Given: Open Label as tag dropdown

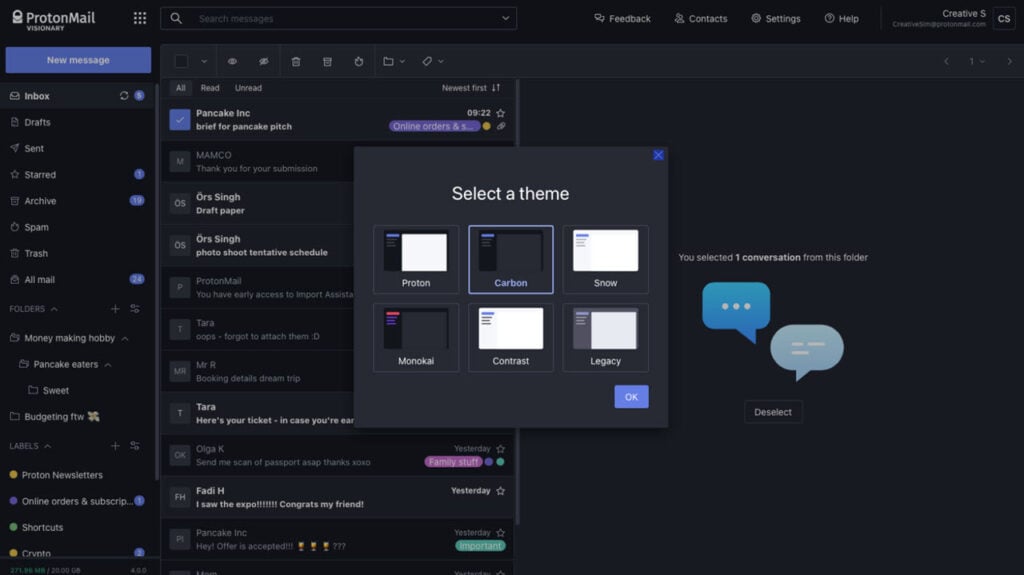Looking at the screenshot, I should pyautogui.click(x=432, y=61).
